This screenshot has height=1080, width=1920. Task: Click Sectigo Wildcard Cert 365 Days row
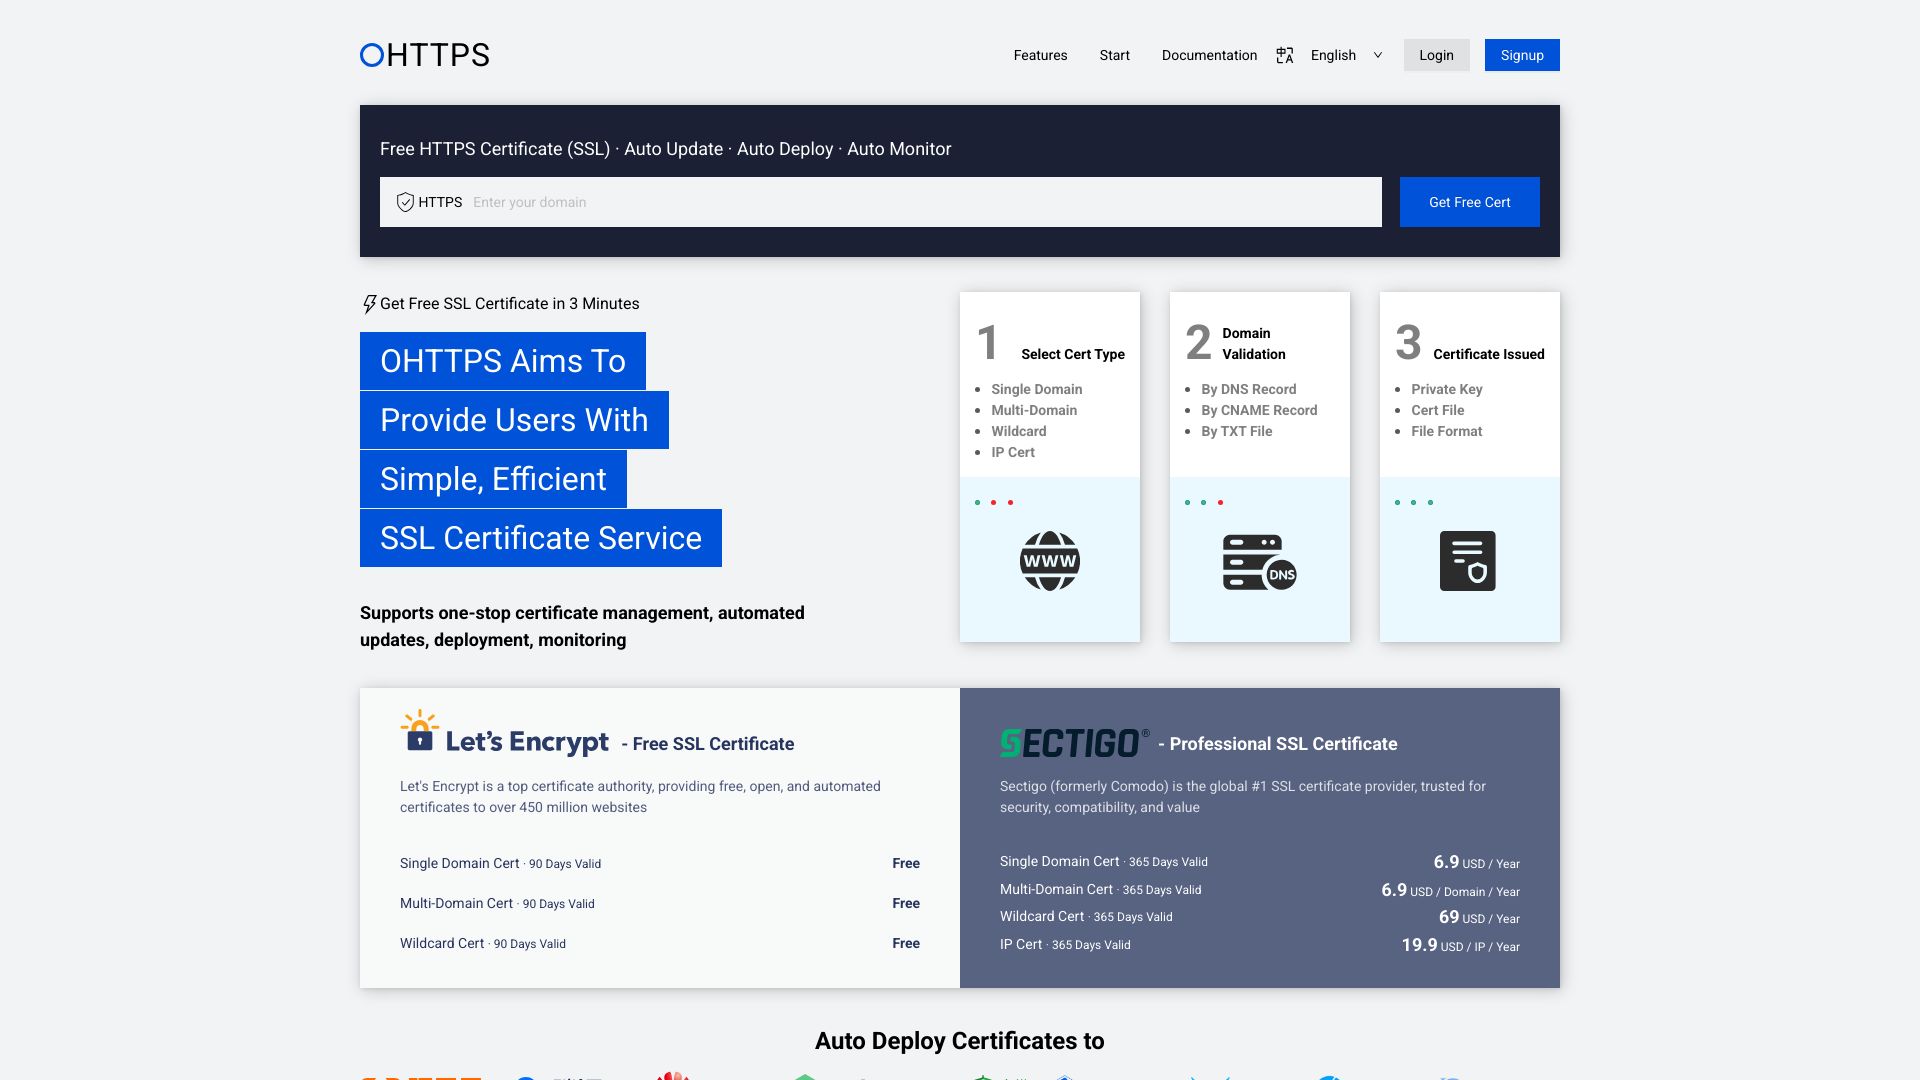(1260, 917)
